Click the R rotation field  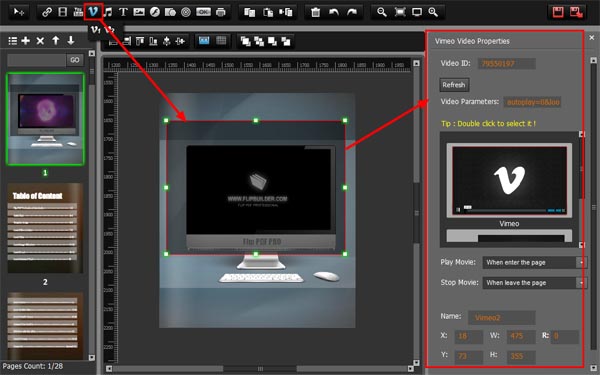(x=564, y=336)
